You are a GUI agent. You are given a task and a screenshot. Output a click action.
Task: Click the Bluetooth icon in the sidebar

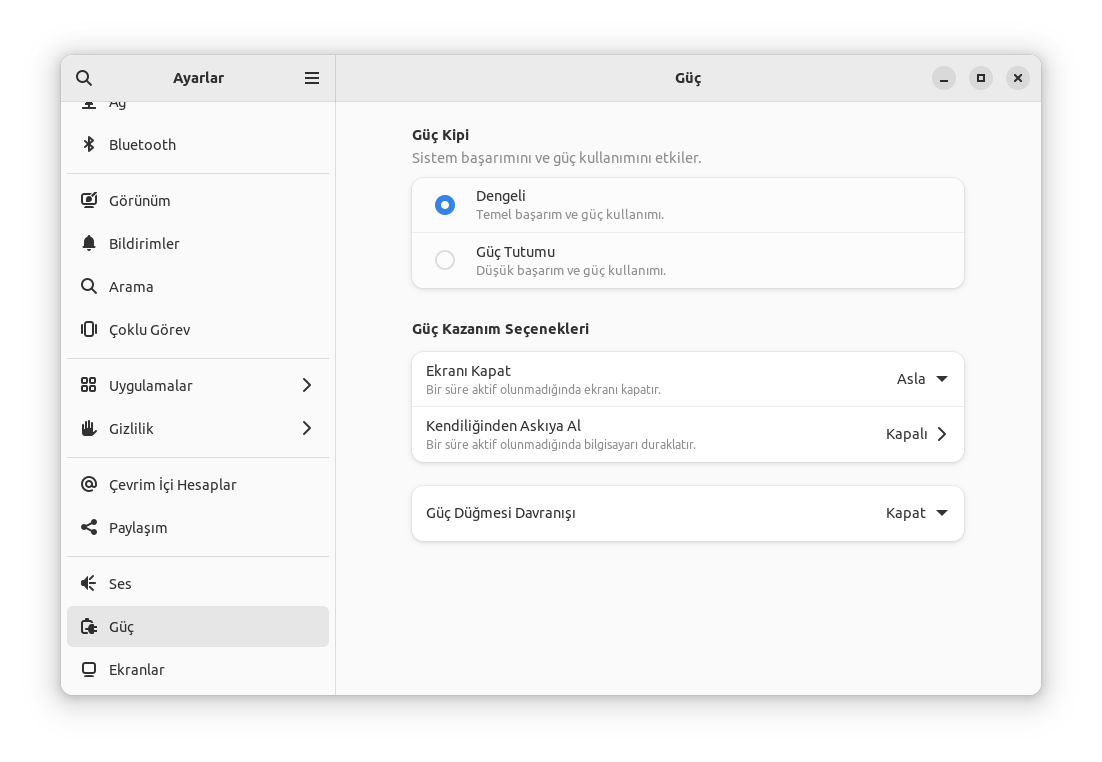coord(89,144)
